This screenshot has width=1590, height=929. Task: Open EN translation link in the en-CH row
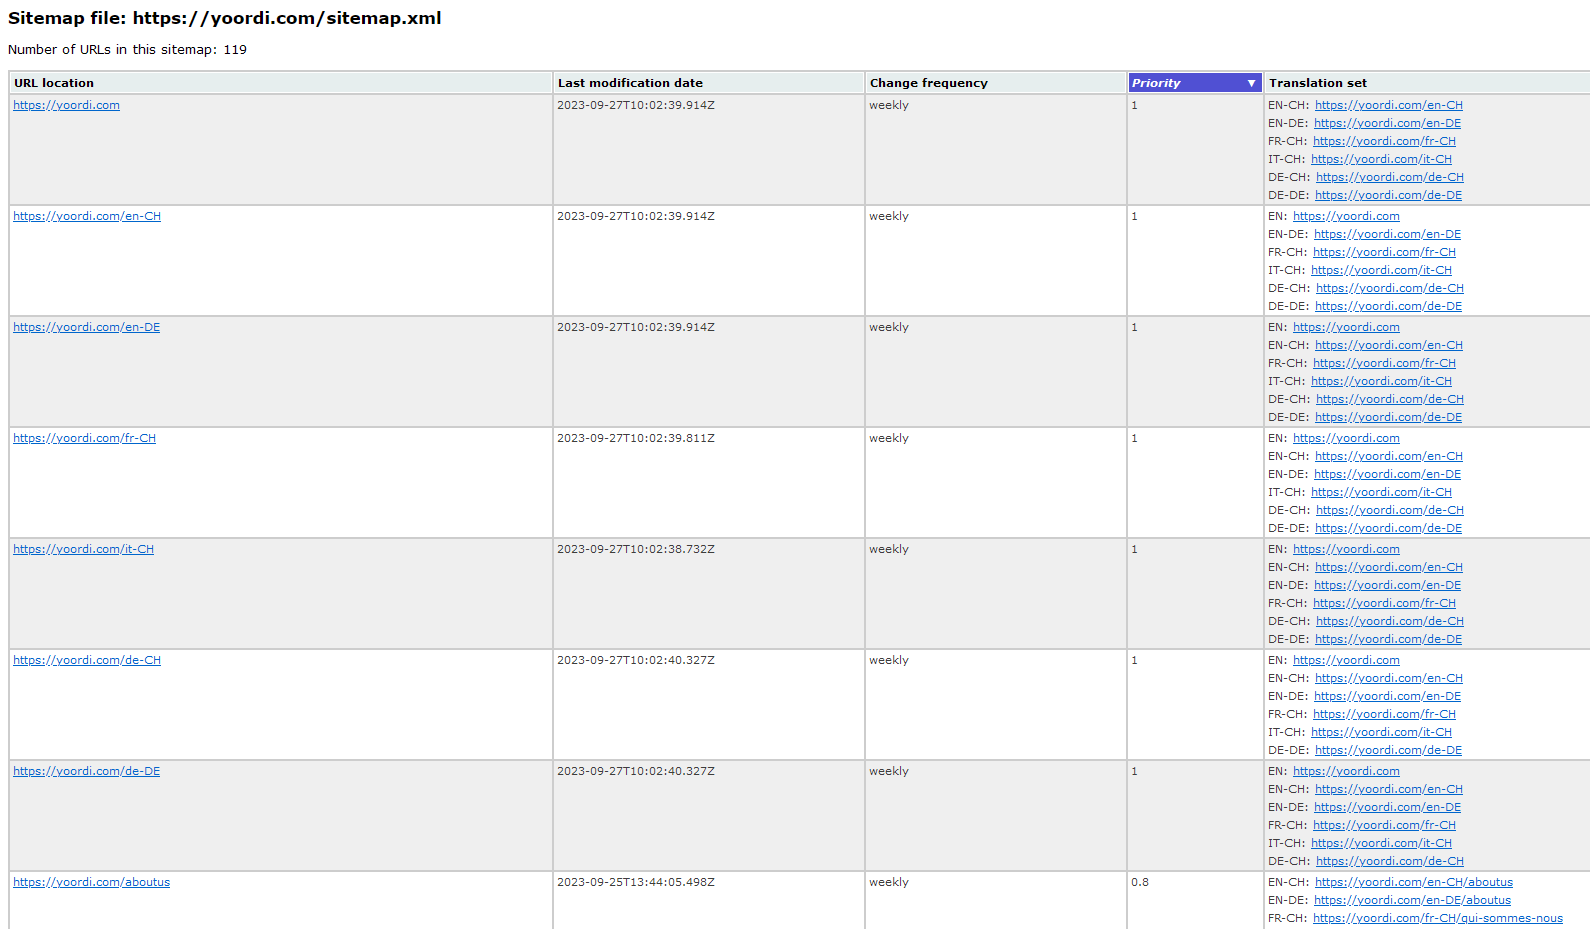click(x=1346, y=216)
